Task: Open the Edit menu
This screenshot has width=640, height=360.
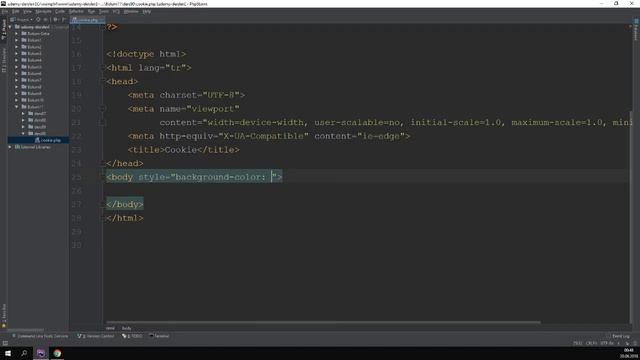Action: pyautogui.click(x=16, y=11)
